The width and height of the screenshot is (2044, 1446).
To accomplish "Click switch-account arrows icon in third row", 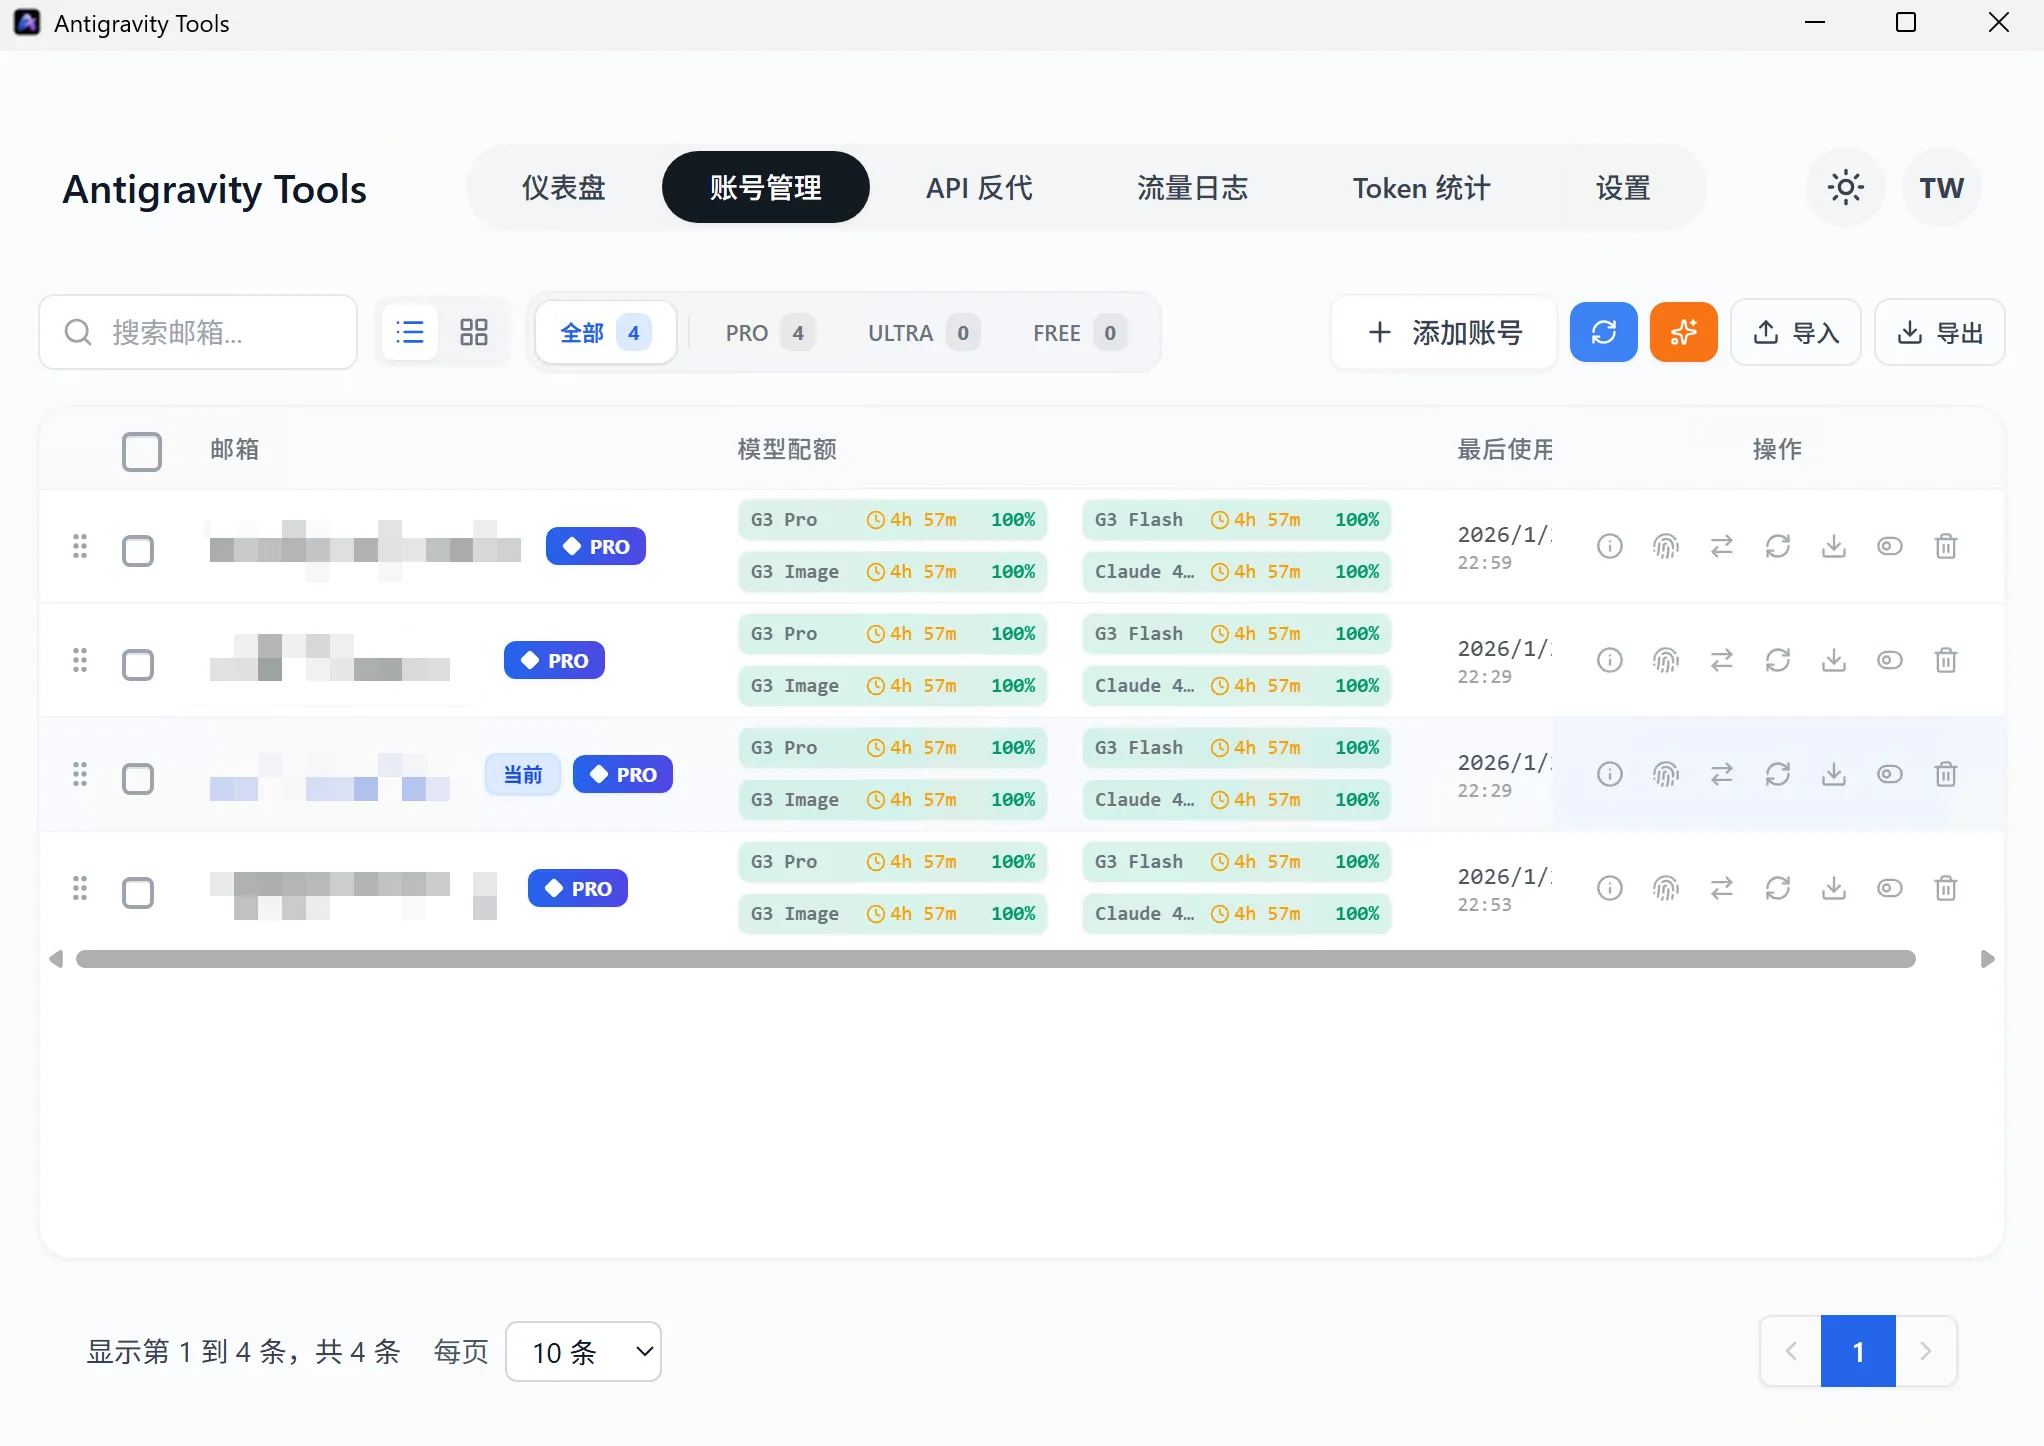I will click(1721, 774).
